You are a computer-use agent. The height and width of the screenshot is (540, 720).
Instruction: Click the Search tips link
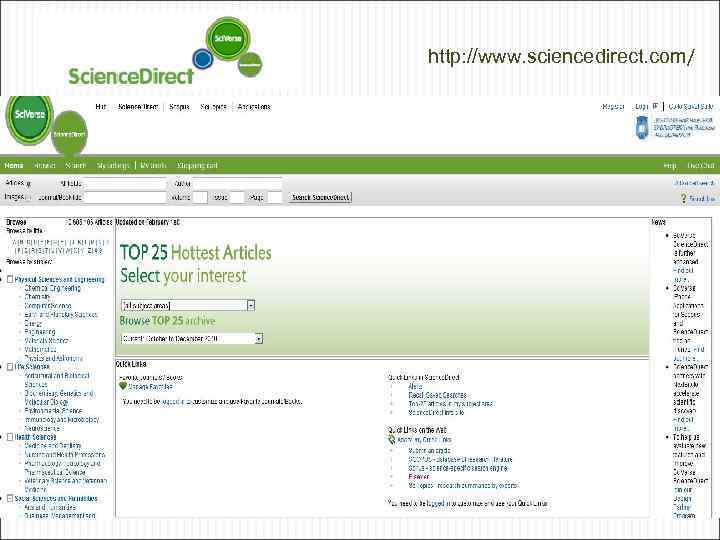(x=702, y=198)
